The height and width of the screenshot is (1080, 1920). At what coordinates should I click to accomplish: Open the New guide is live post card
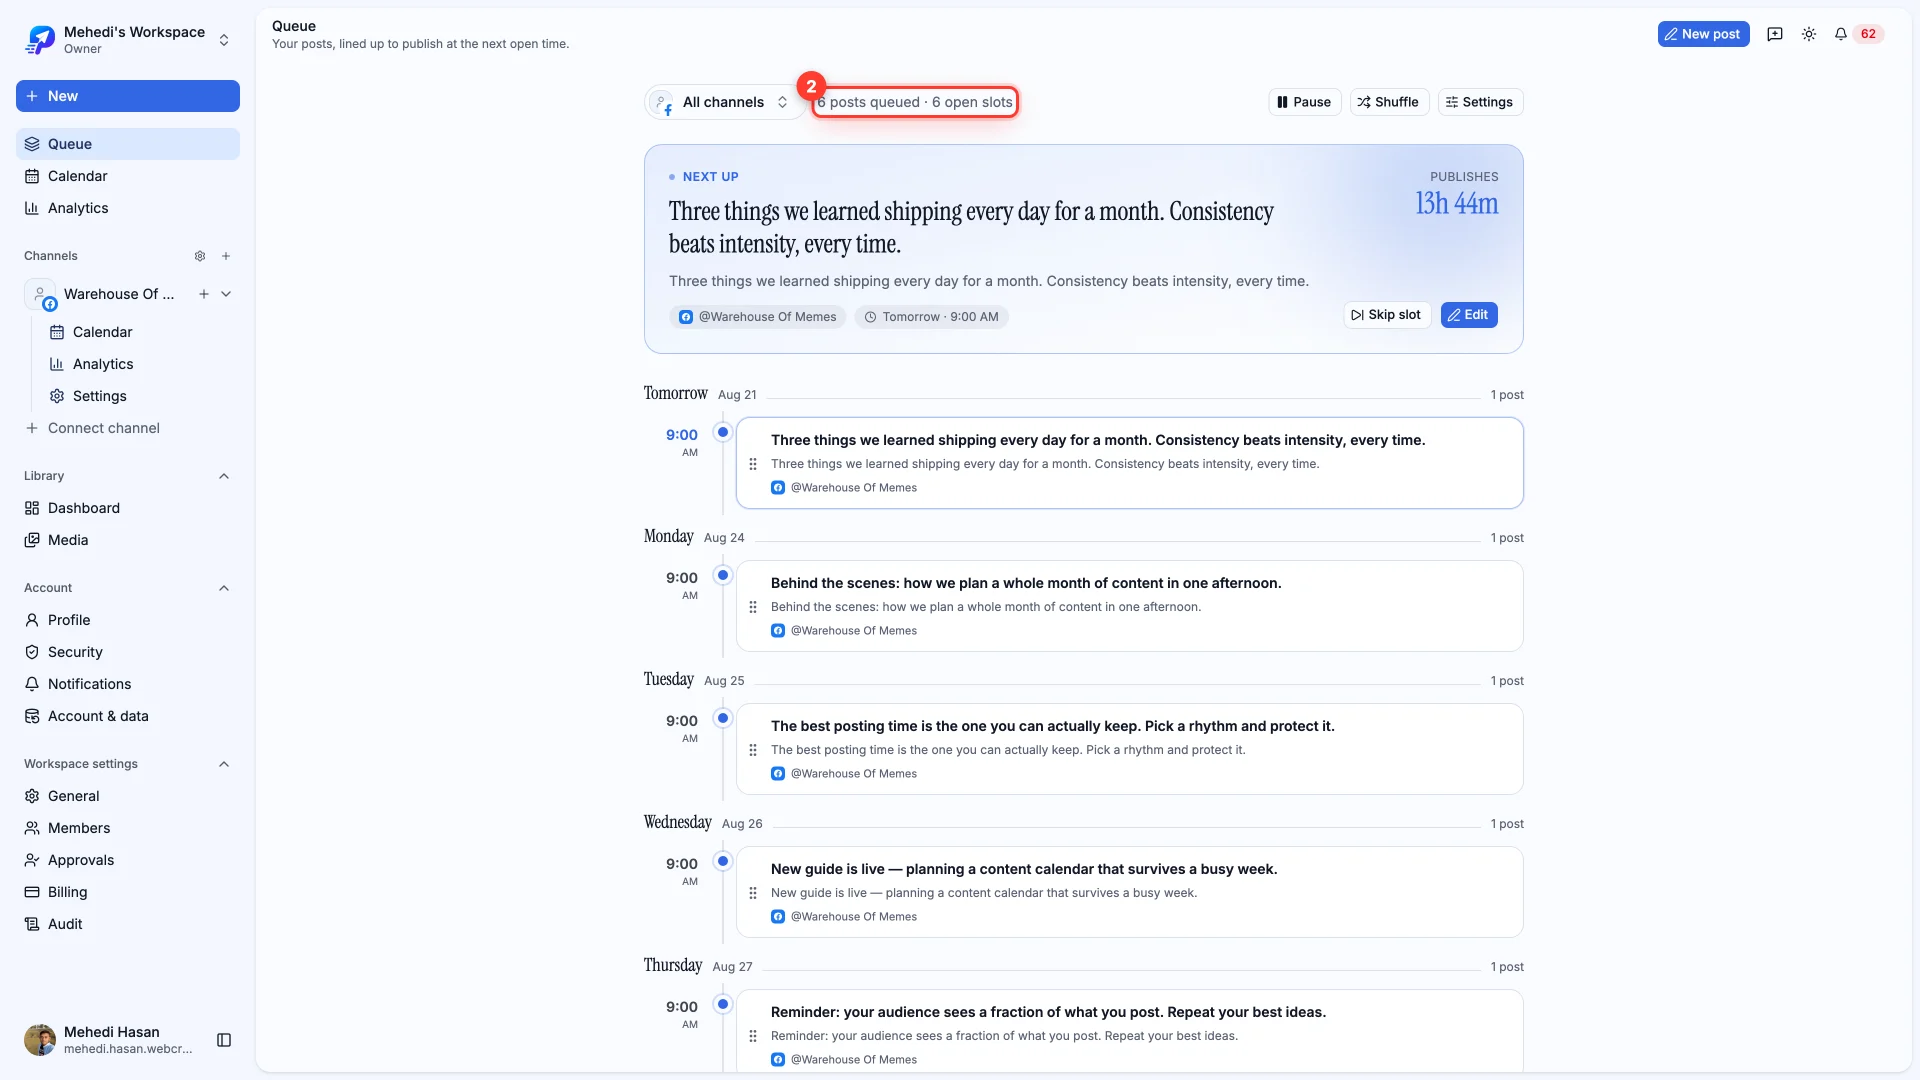(1130, 892)
